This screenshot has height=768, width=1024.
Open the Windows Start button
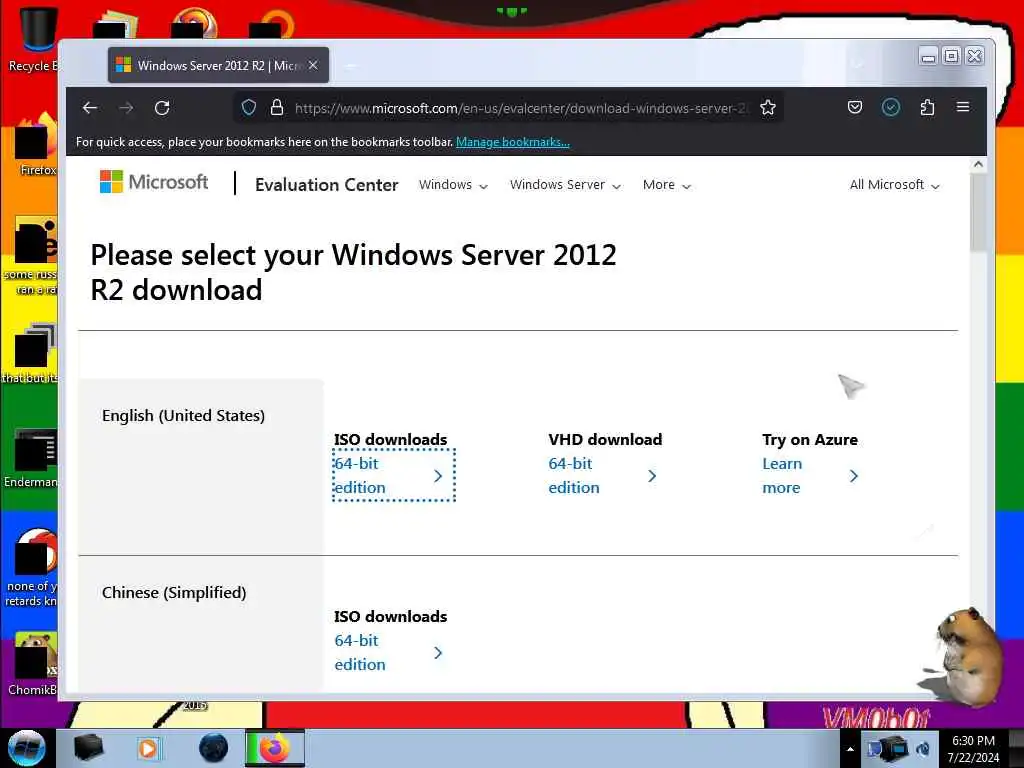click(27, 748)
